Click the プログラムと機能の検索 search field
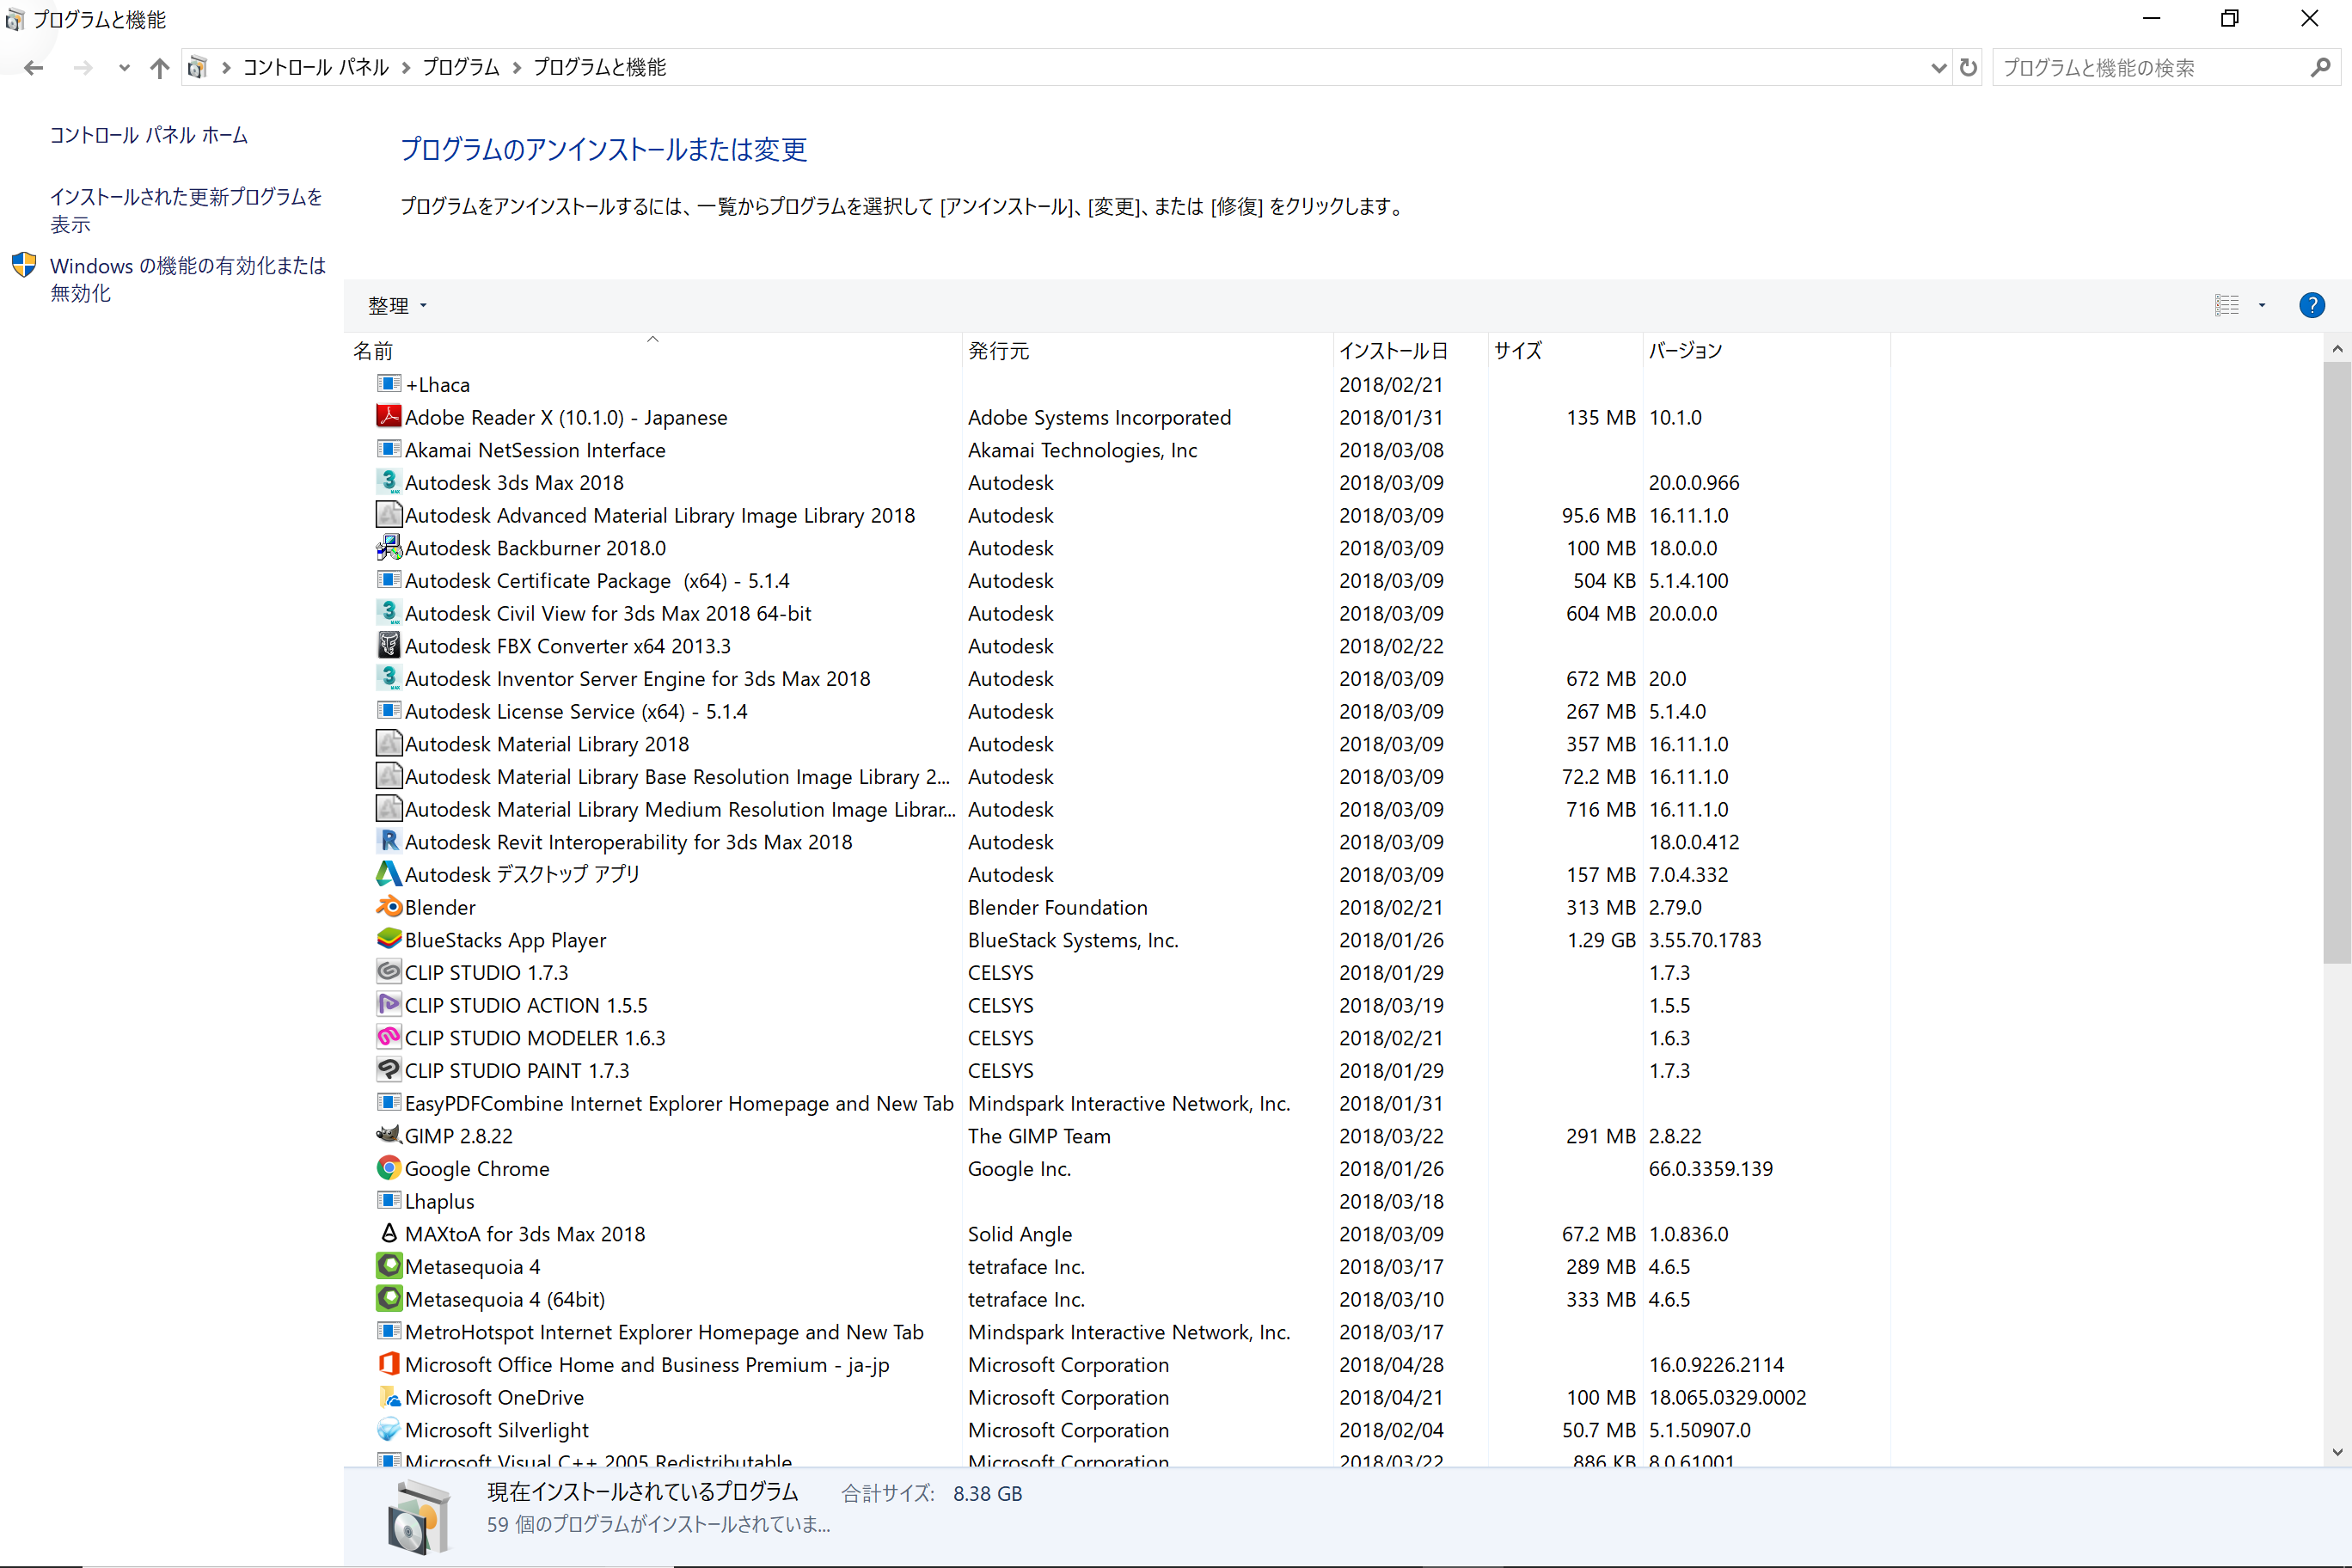2352x1568 pixels. [2150, 68]
